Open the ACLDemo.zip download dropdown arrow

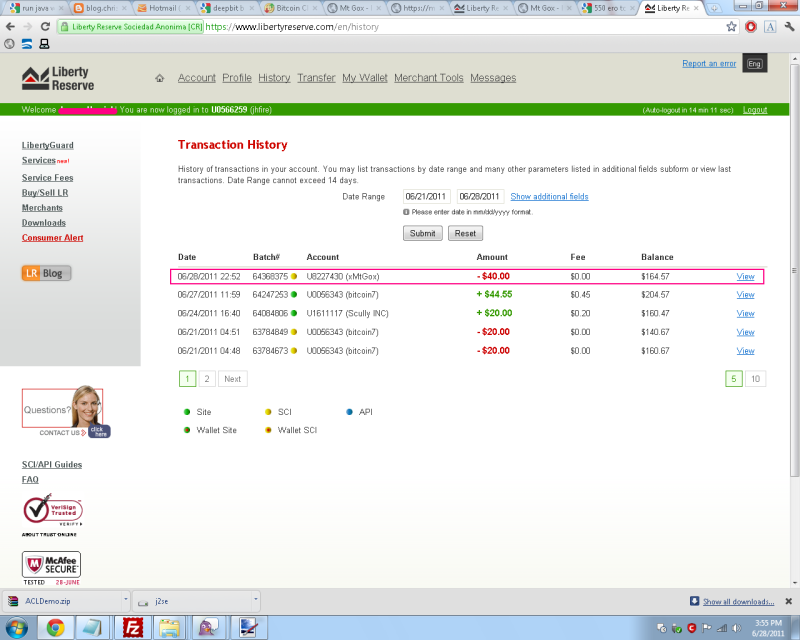tap(125, 601)
